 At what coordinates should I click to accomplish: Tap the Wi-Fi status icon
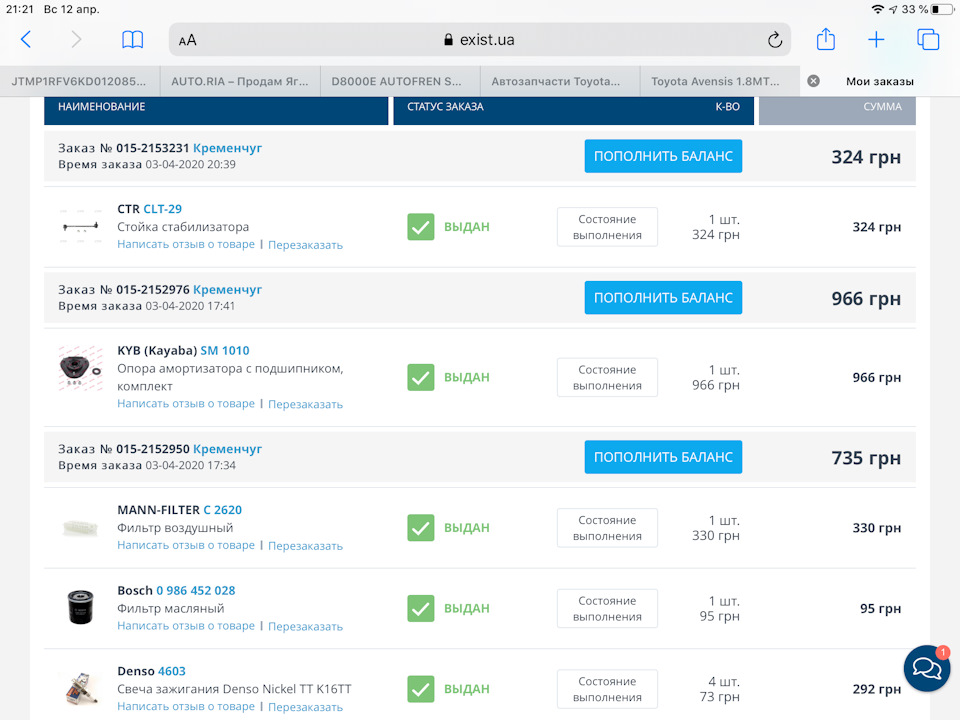(x=877, y=9)
